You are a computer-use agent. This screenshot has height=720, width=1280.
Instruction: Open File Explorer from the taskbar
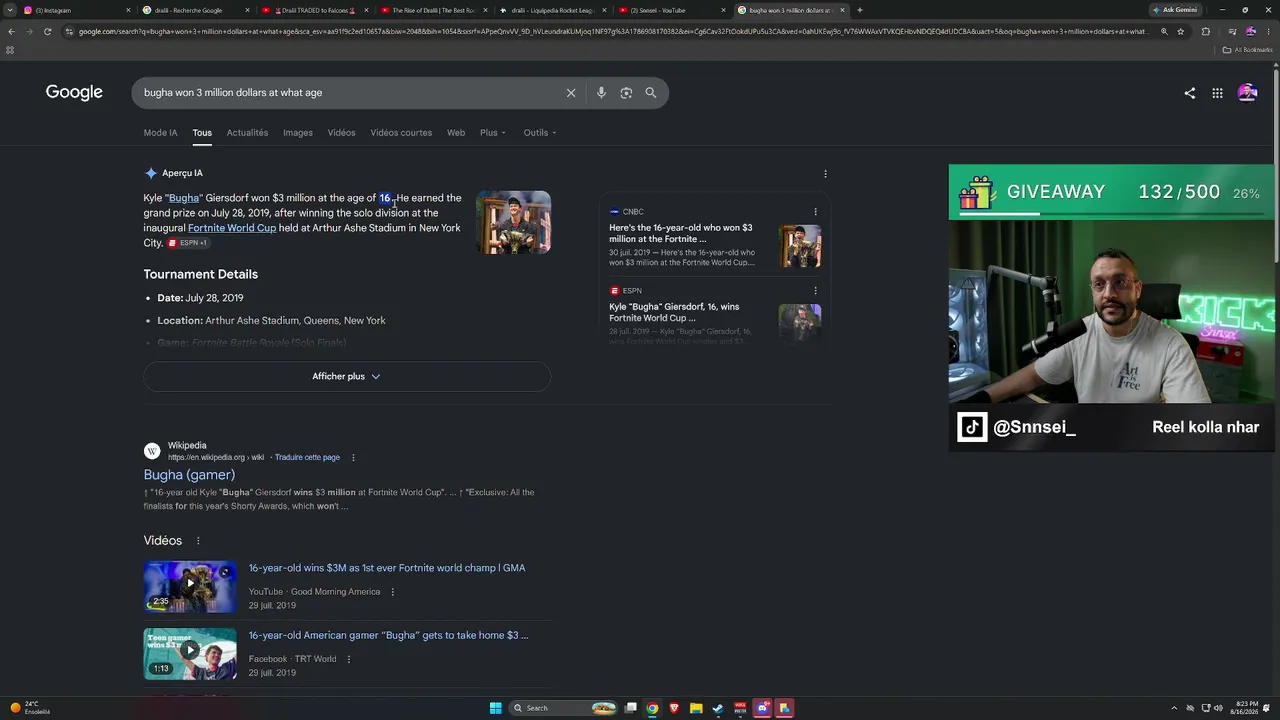(x=696, y=708)
